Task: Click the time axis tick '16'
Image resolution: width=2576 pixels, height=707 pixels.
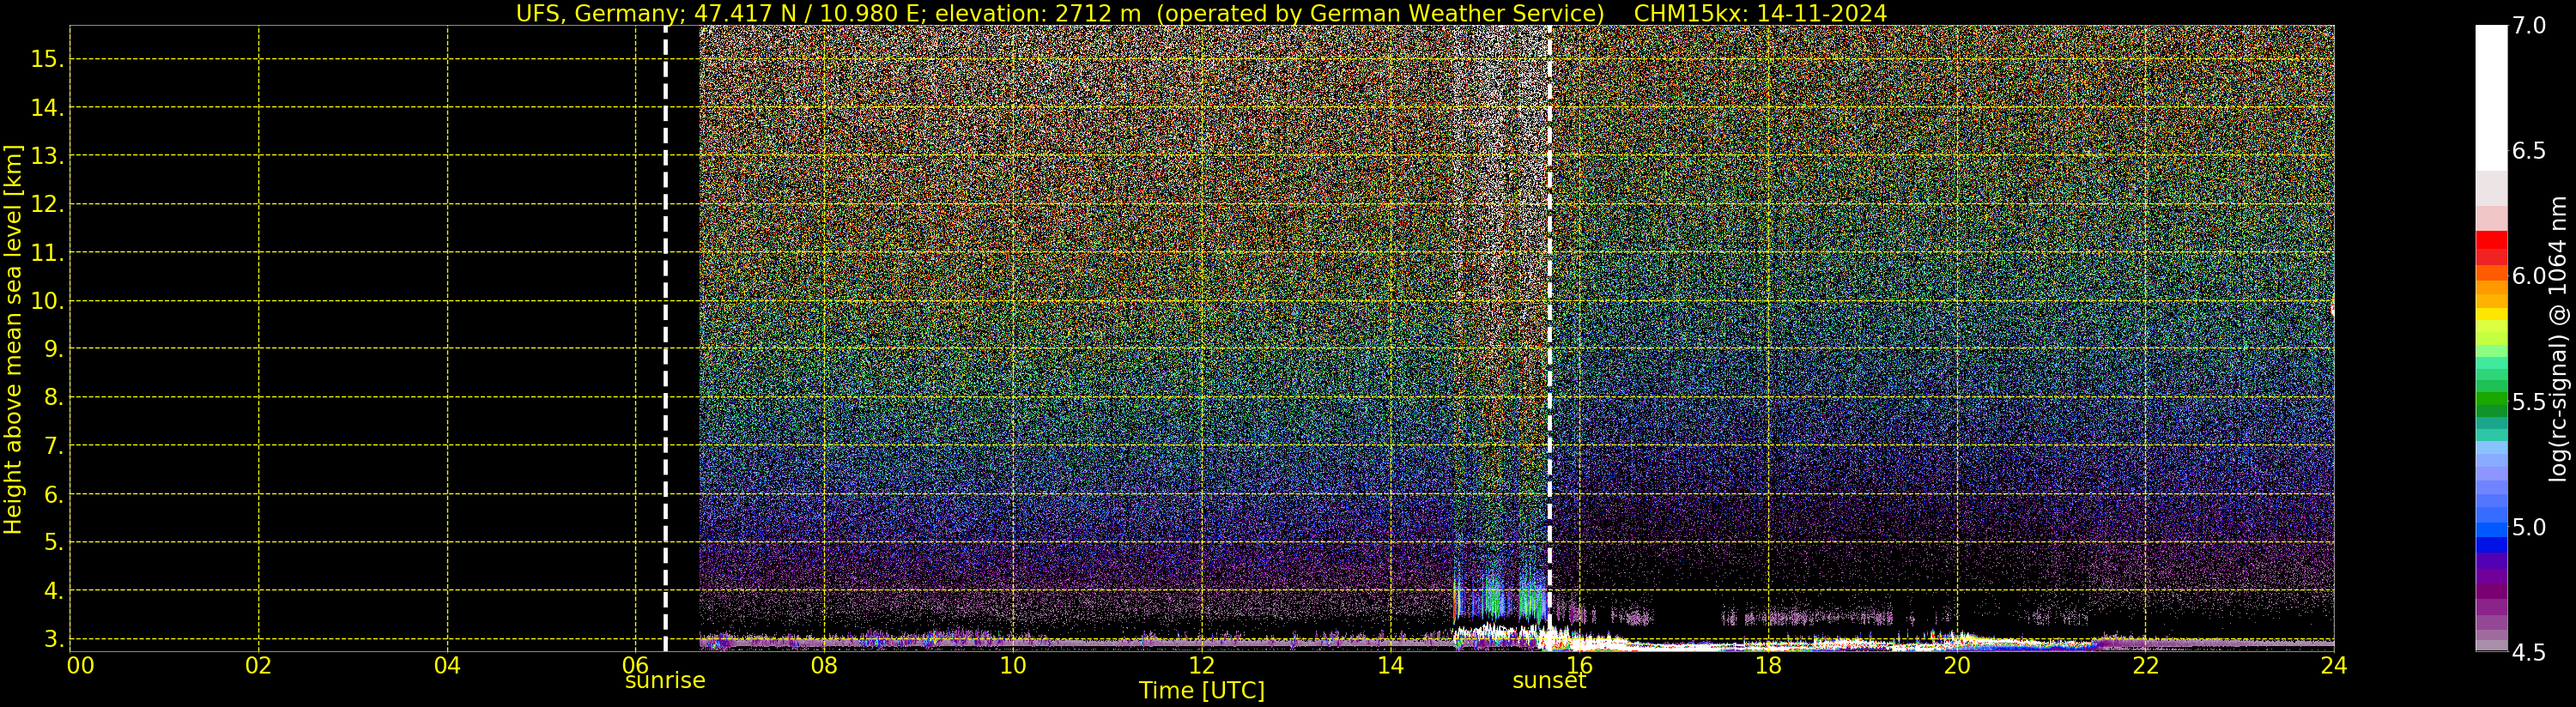Action: 1579,666
